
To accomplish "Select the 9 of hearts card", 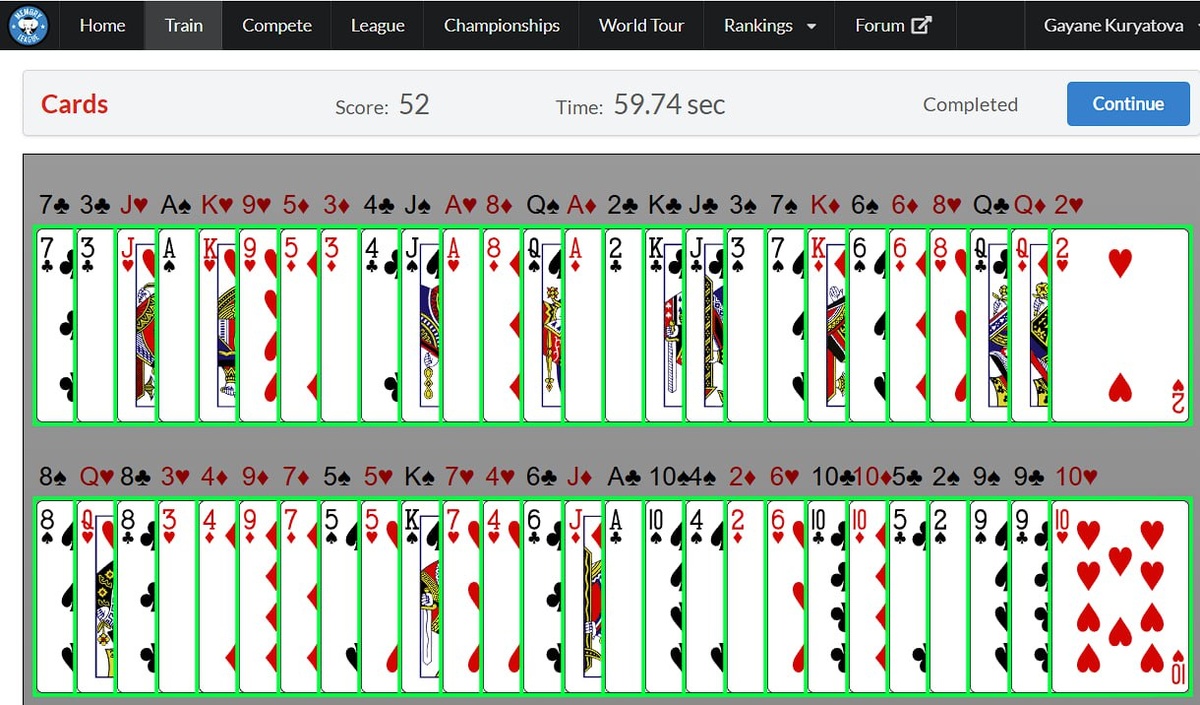I will pos(258,325).
